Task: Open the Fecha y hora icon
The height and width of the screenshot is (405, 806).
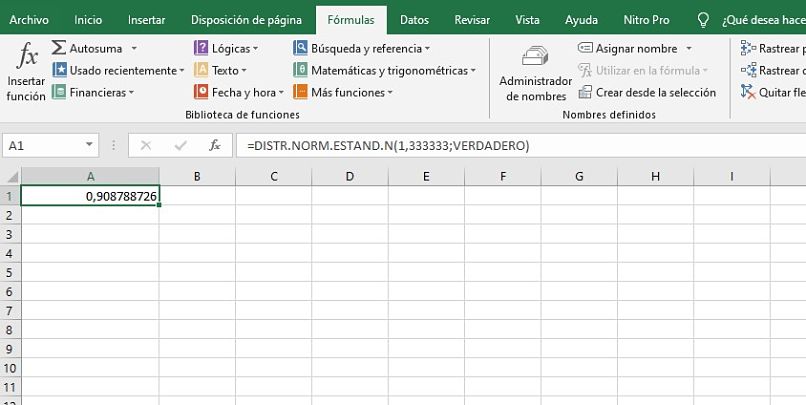Action: point(202,92)
